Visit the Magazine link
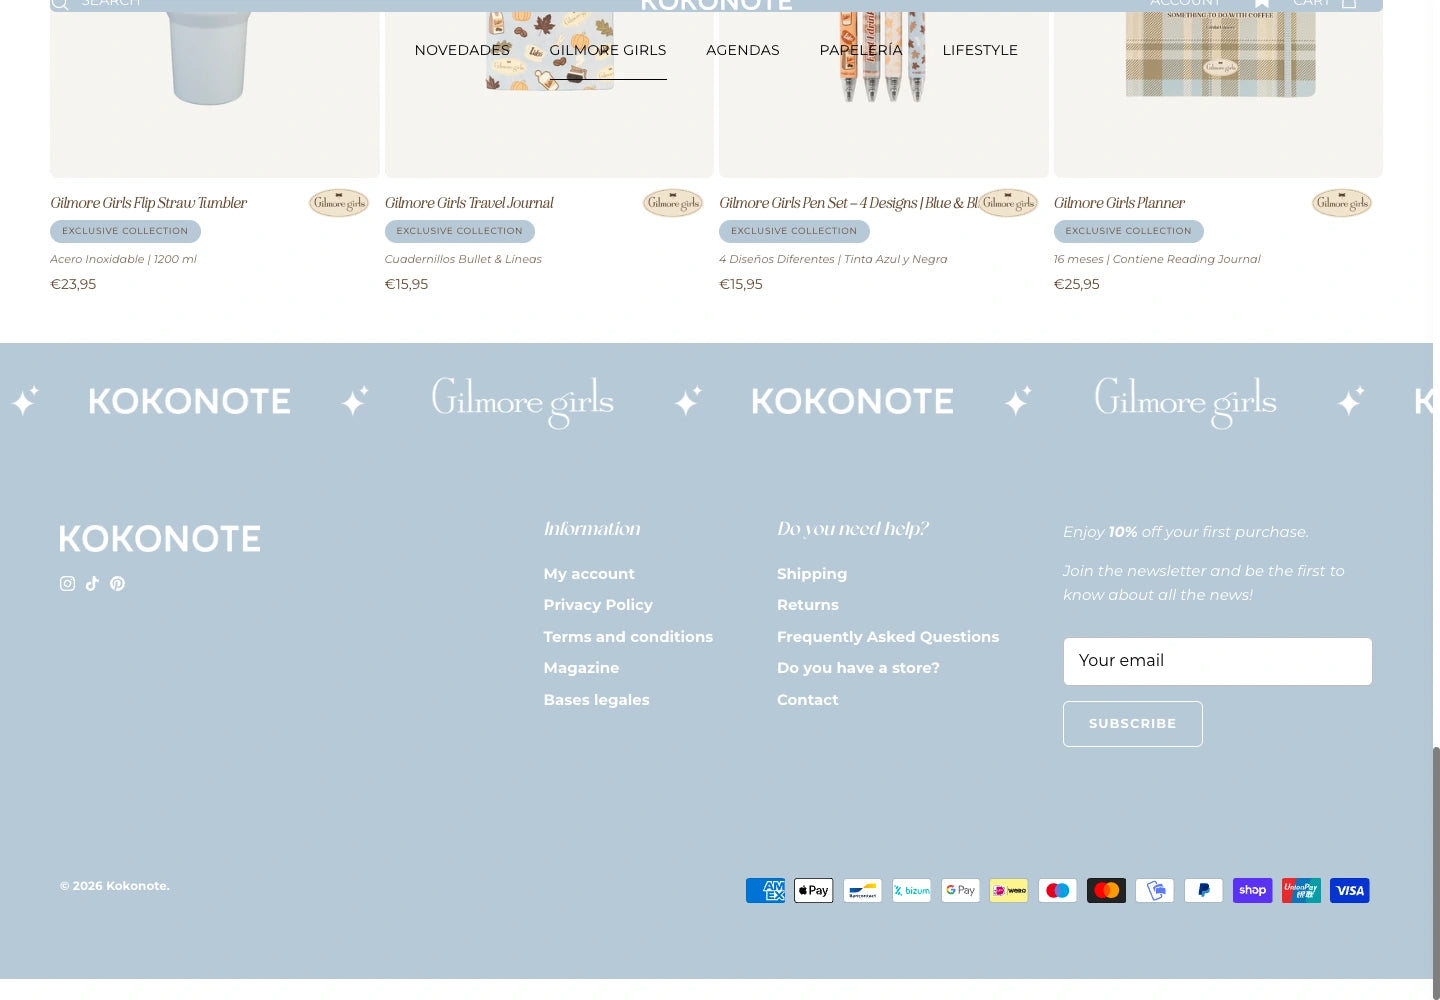The height and width of the screenshot is (1000, 1440). click(581, 668)
